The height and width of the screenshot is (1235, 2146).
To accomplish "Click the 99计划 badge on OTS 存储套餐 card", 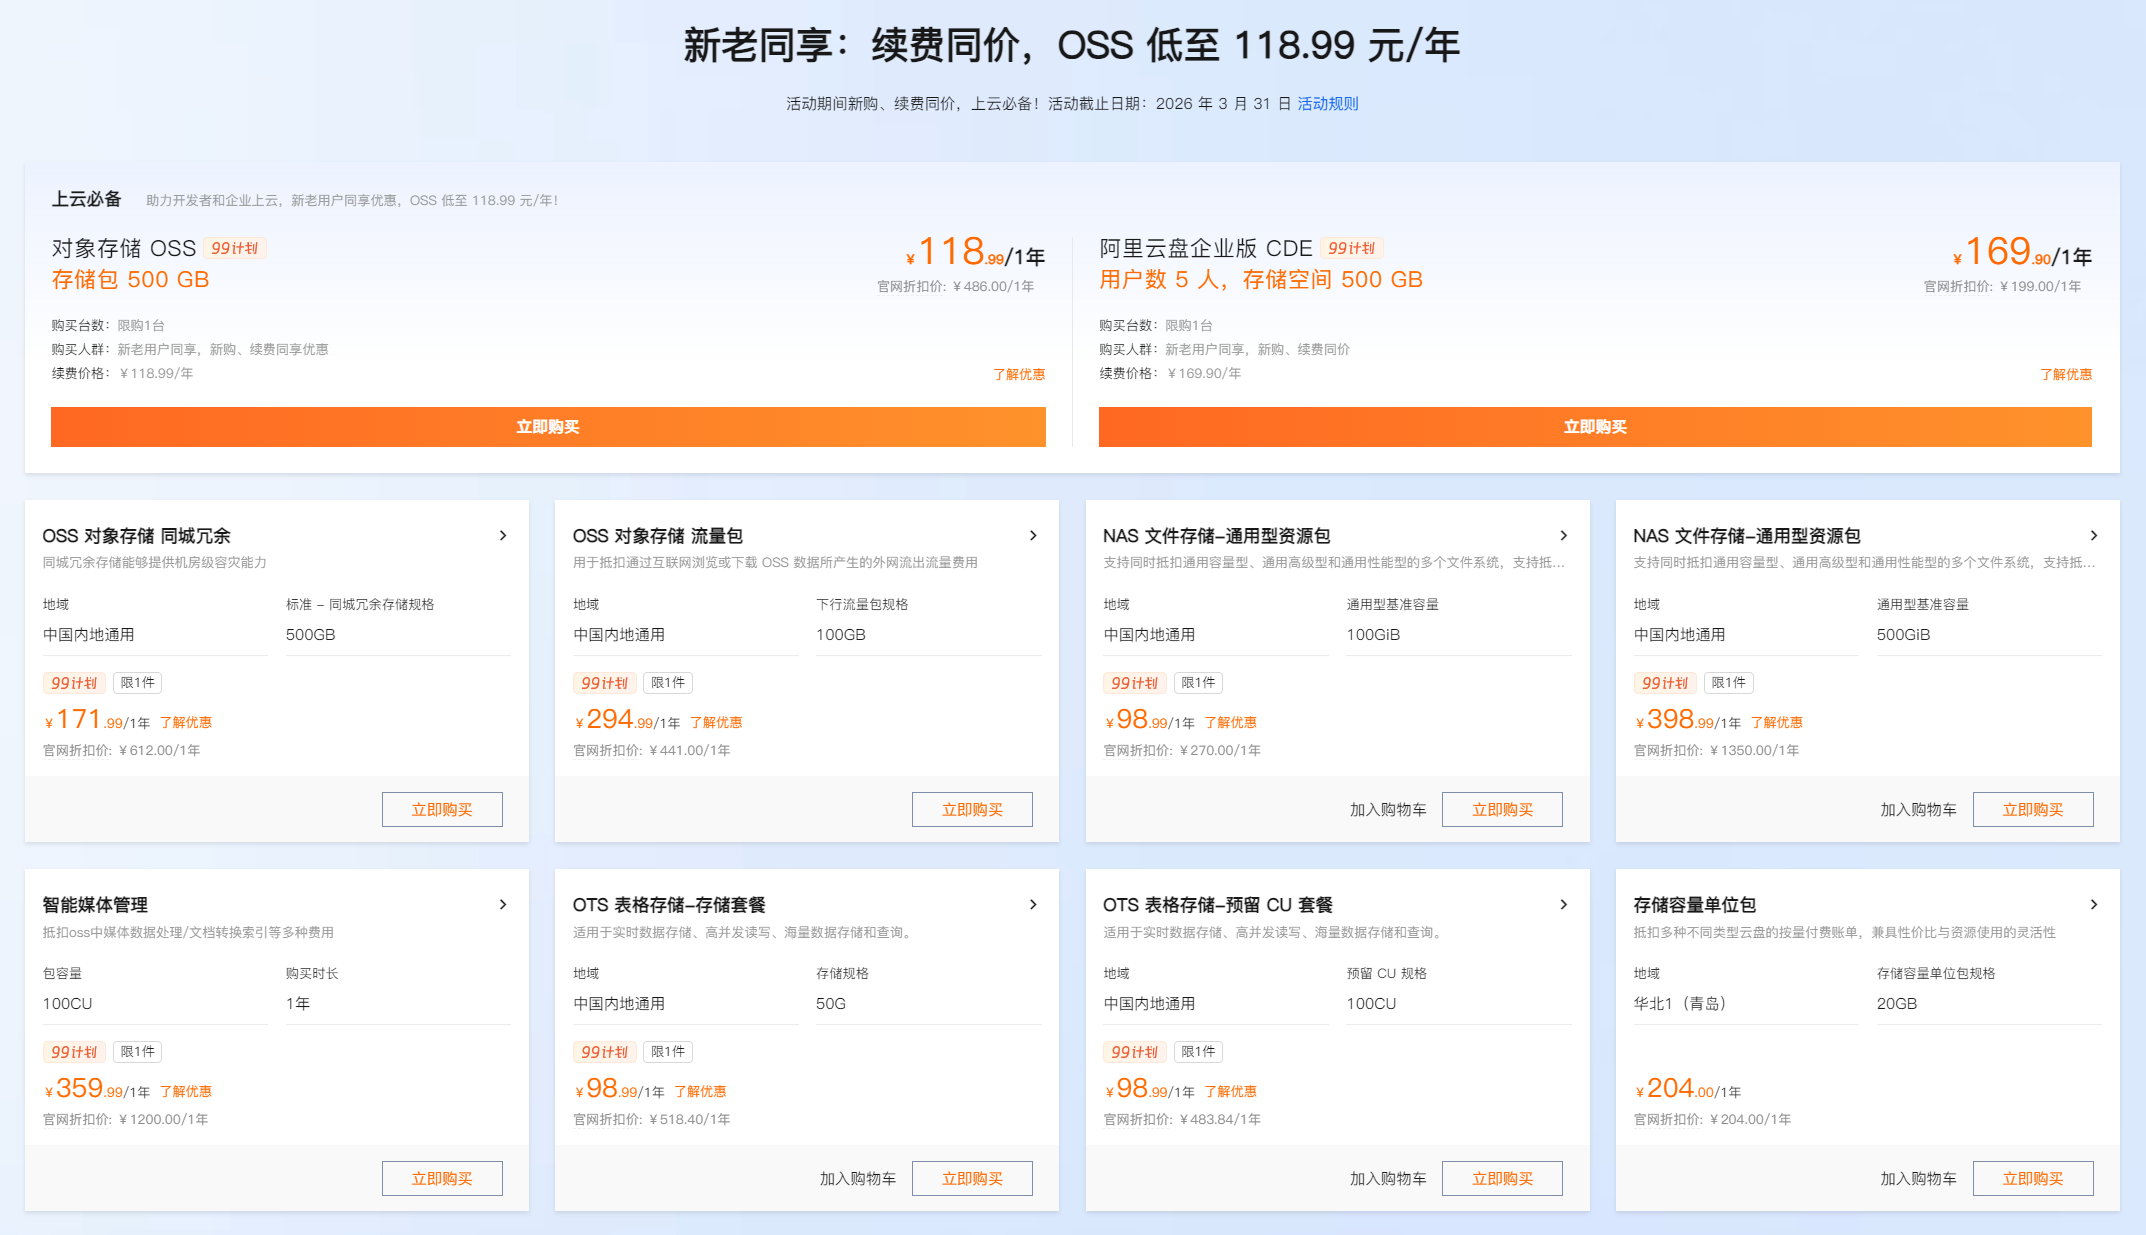I will 604,1052.
